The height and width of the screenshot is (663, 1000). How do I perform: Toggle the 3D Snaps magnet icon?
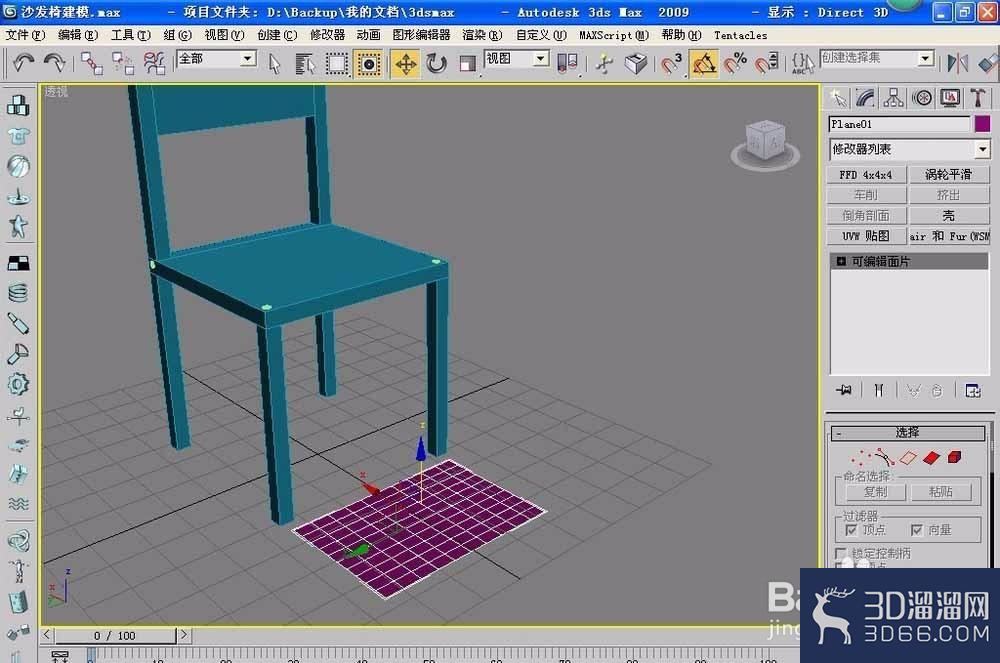[x=672, y=64]
